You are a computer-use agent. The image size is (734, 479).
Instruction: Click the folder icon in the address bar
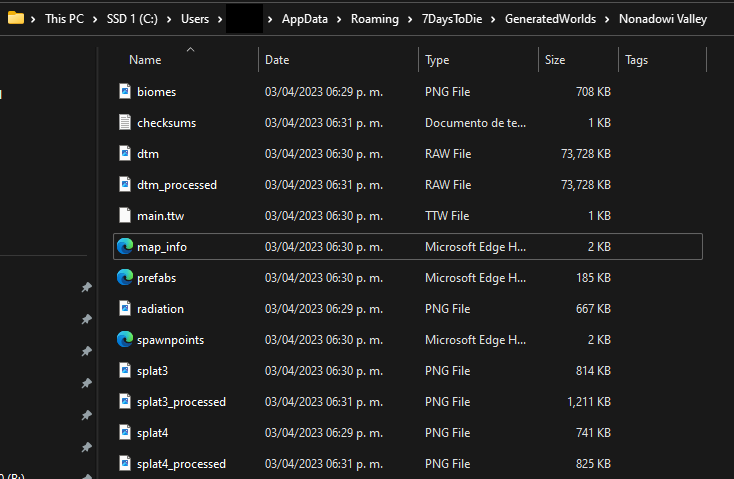click(16, 18)
